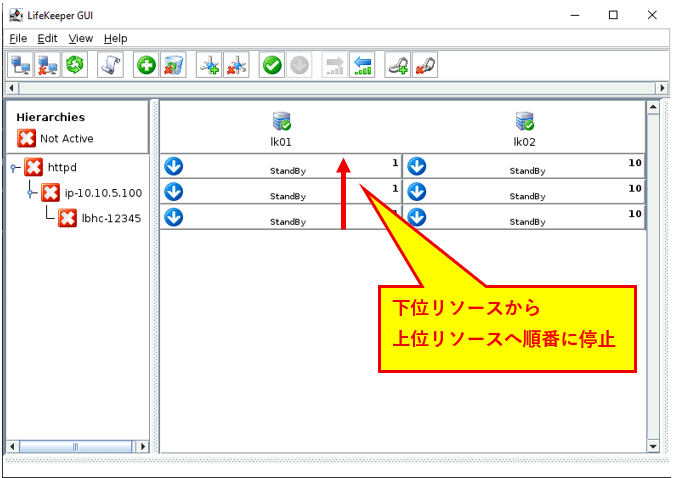The width and height of the screenshot is (675, 478).
Task: Collapse the ip-10.10.5.100 tree node
Action: click(31, 193)
